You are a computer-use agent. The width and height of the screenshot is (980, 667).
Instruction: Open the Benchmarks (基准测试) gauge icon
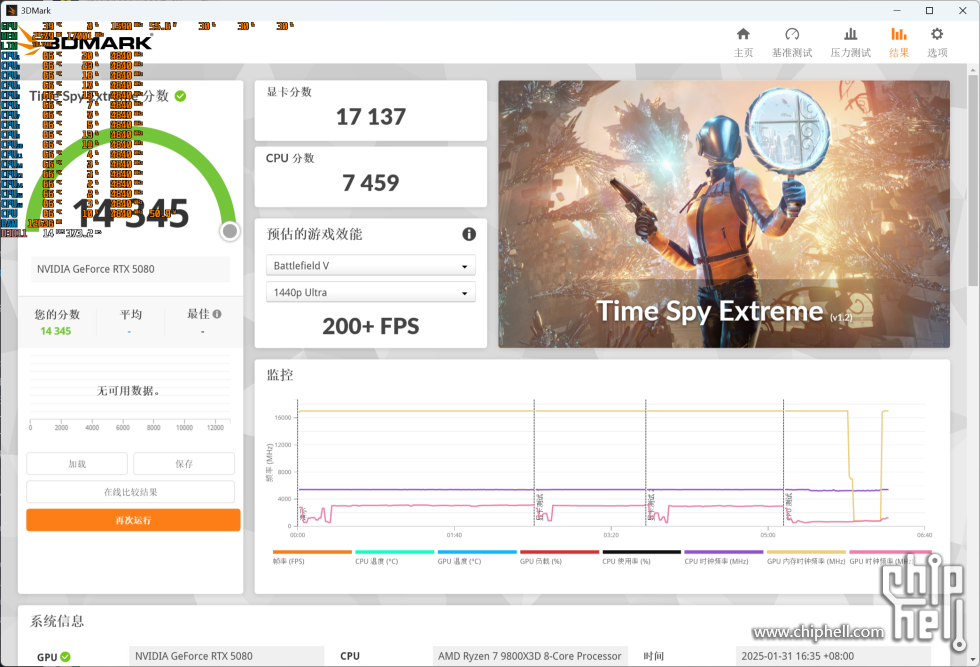[x=792, y=34]
